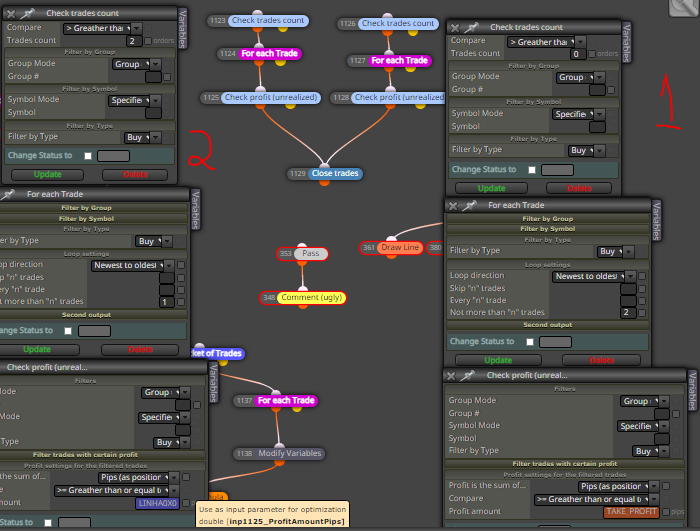Click Delete in left For each Trade panel
This screenshot has width=700, height=531.
[140, 350]
